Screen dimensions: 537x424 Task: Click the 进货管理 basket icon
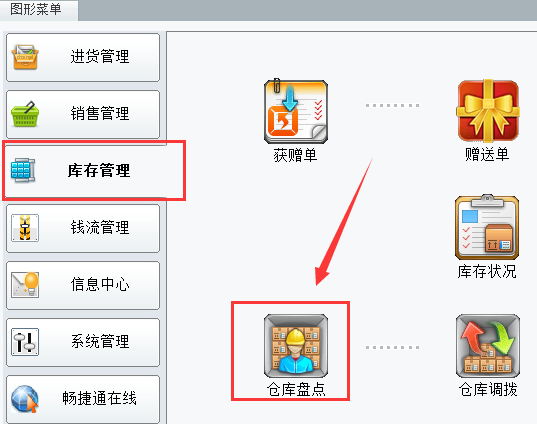(x=25, y=57)
